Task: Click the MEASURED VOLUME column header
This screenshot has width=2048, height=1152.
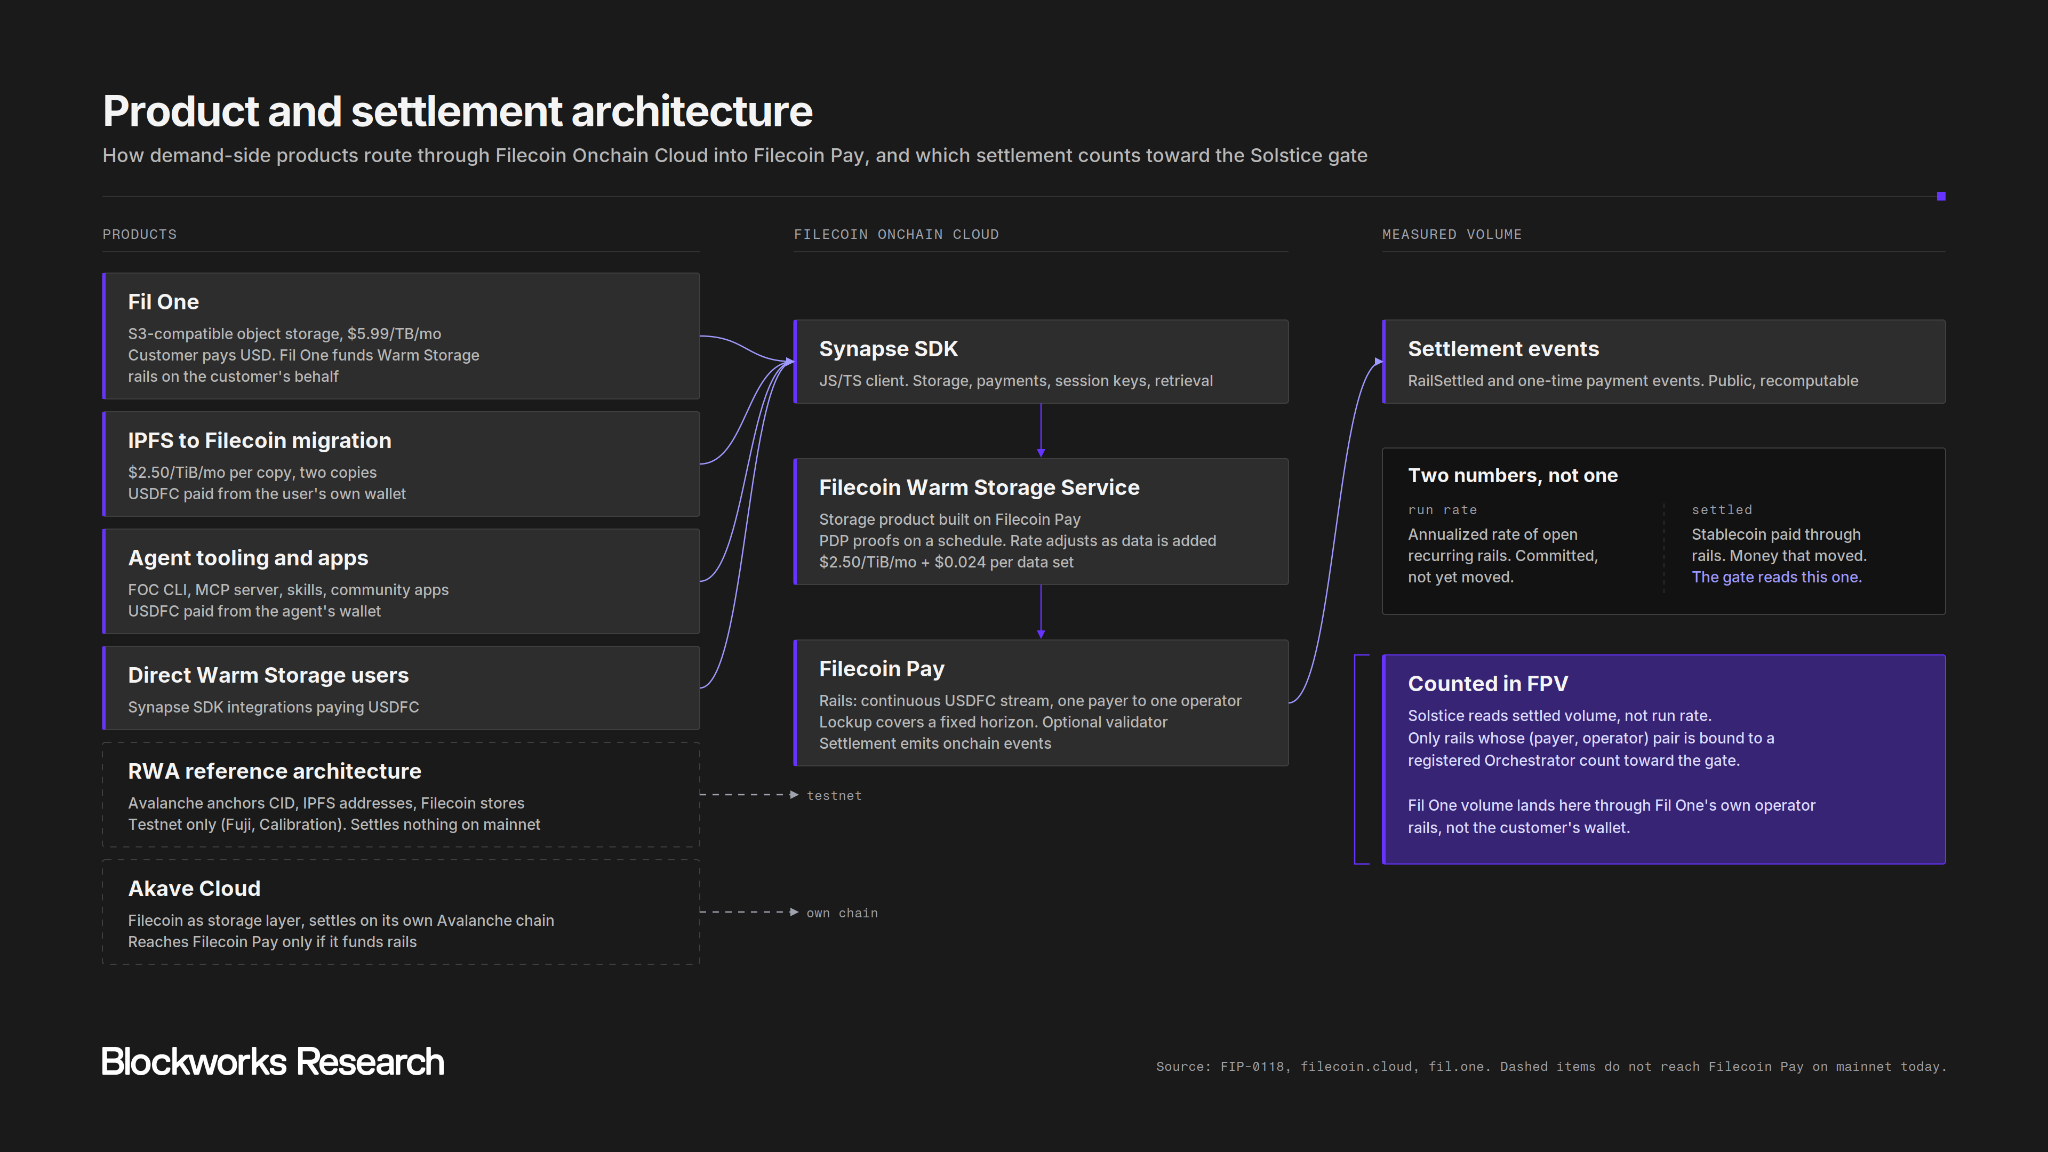Action: [x=1451, y=234]
